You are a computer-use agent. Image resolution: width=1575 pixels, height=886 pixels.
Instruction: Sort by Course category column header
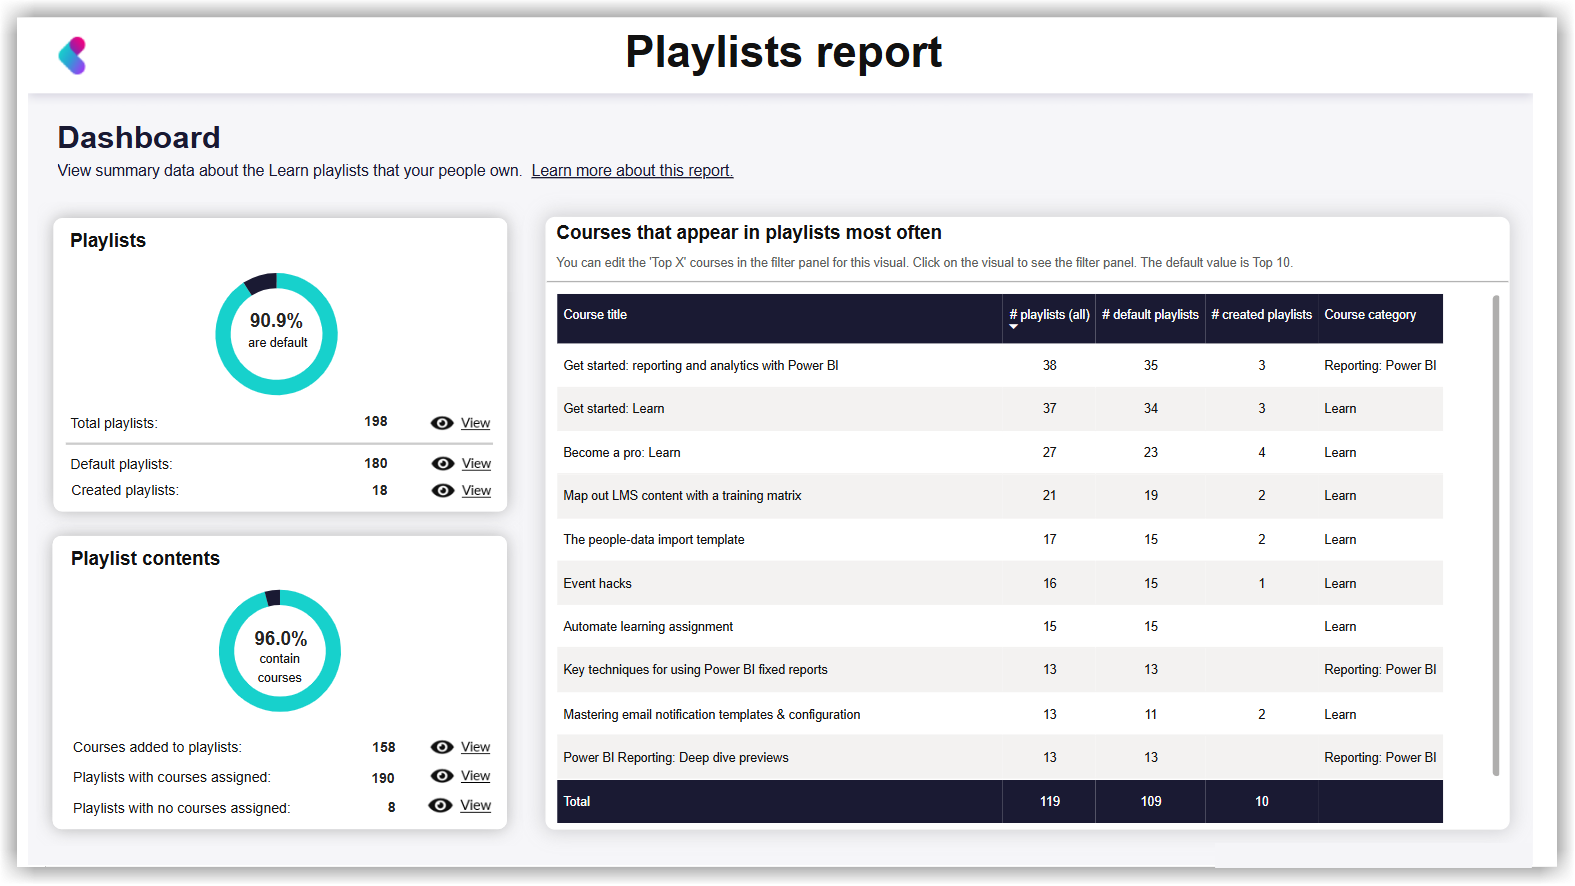pos(1370,314)
